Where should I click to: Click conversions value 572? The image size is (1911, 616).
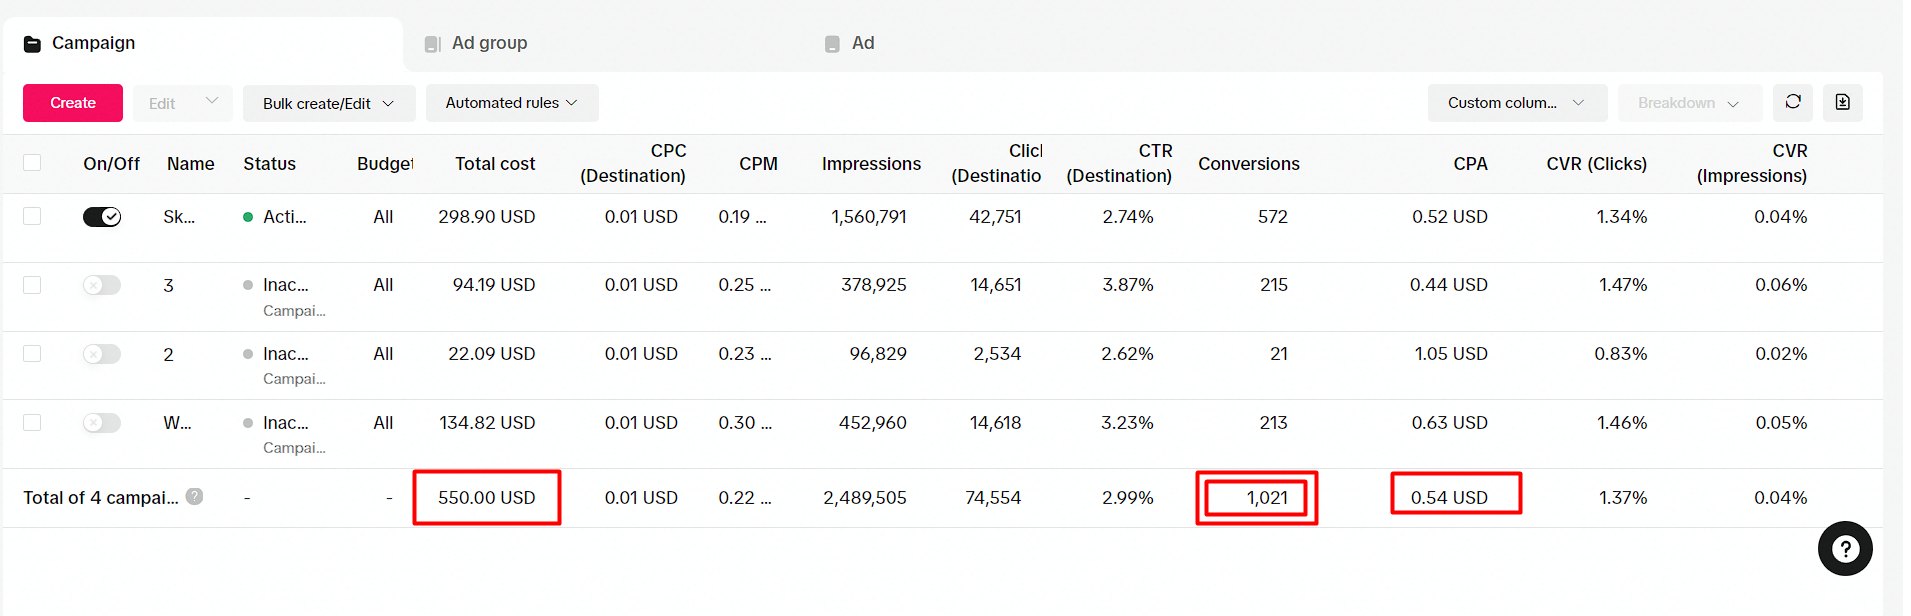click(1273, 216)
